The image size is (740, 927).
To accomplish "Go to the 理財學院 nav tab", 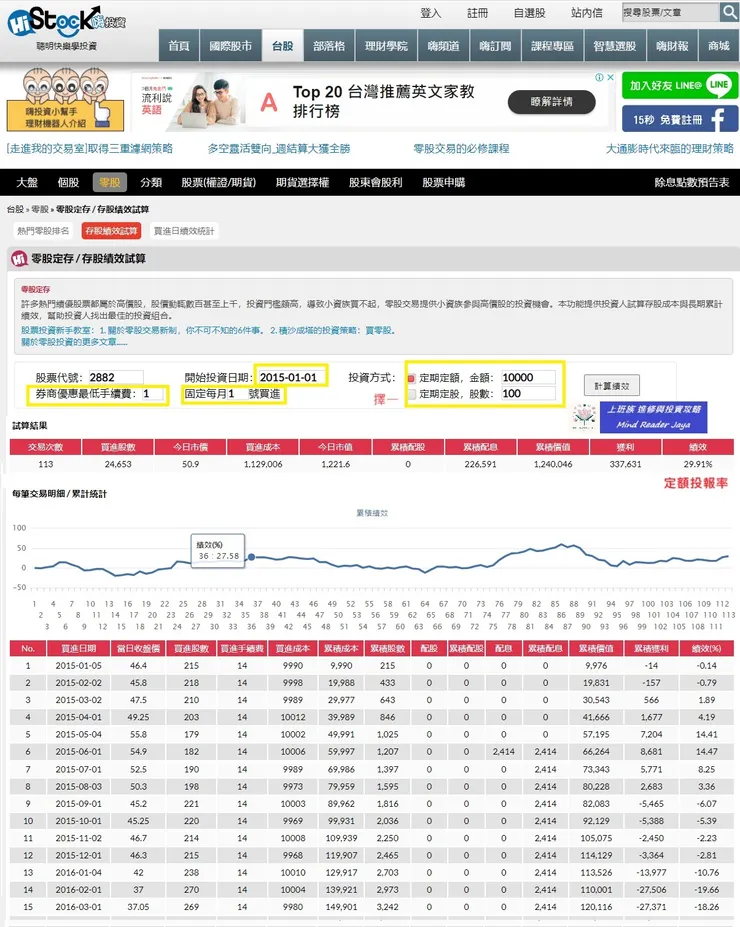I will coord(386,46).
